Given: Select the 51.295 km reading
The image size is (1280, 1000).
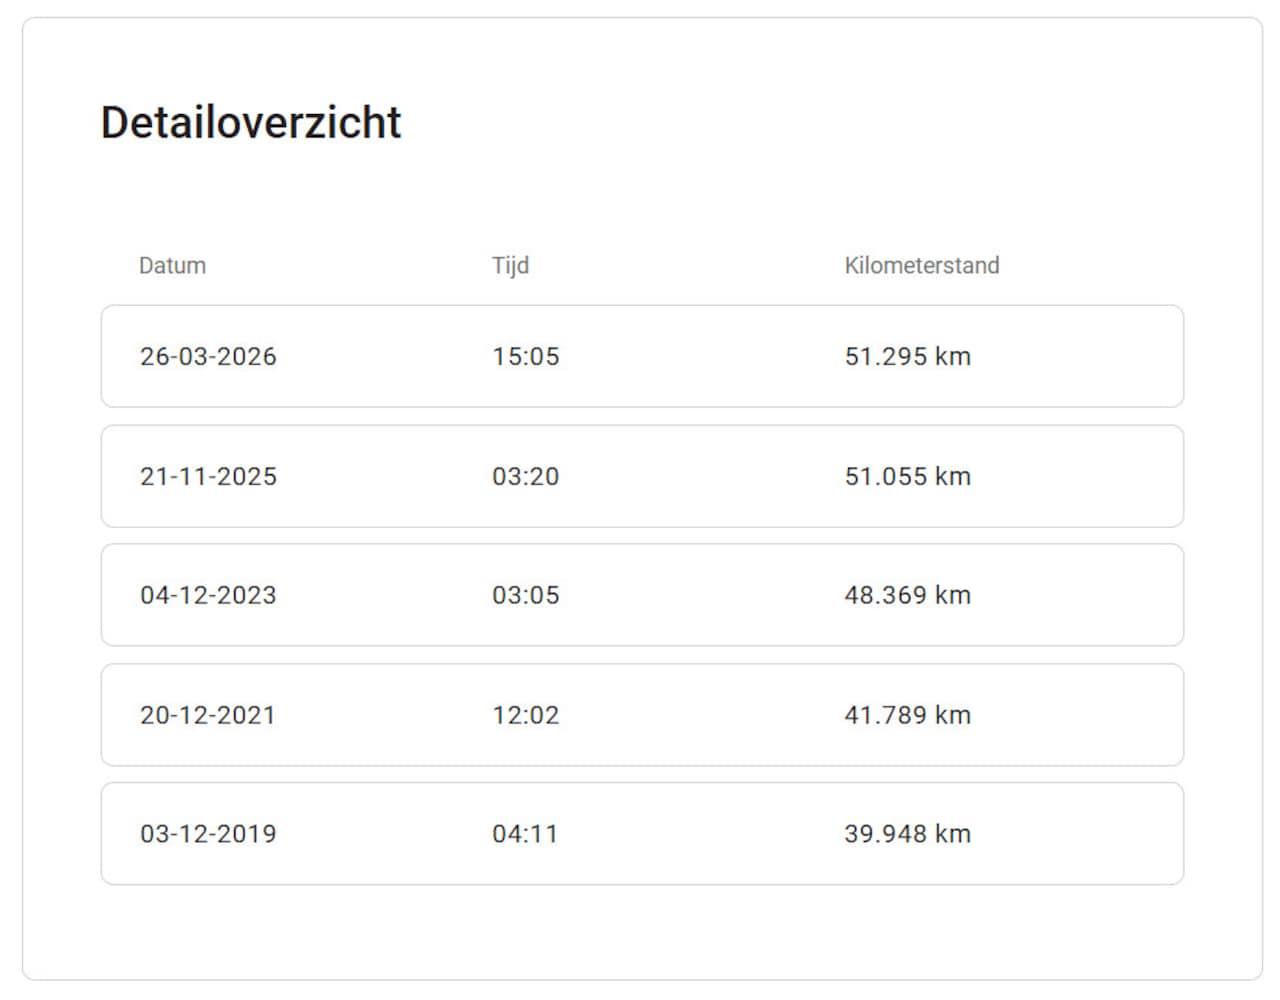Looking at the screenshot, I should (x=907, y=357).
